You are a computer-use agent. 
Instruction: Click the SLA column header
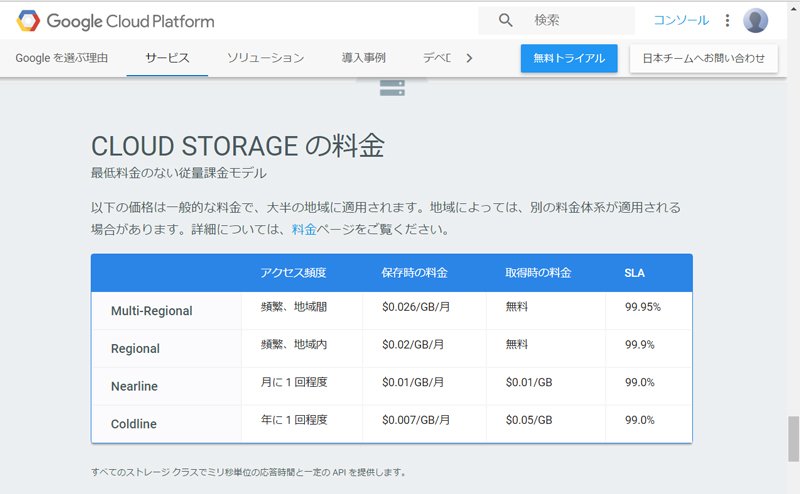pos(635,273)
